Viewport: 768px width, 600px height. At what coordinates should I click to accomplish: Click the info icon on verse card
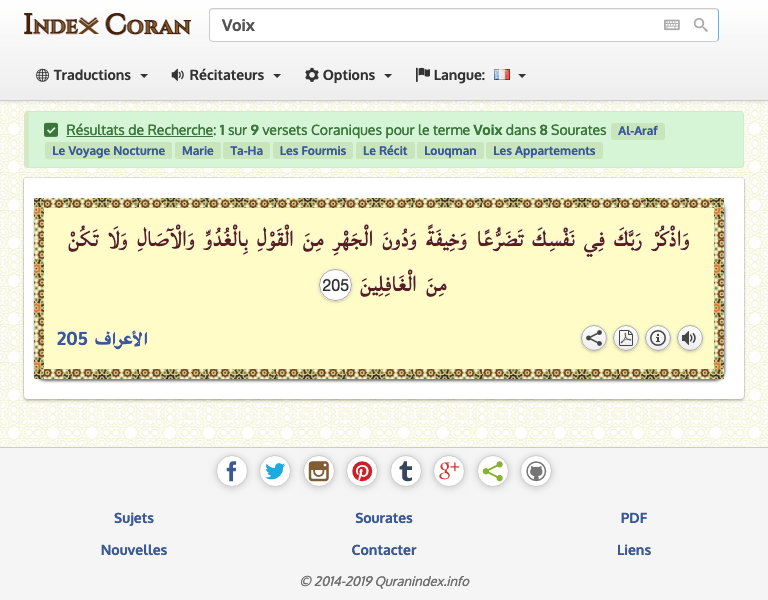[658, 338]
